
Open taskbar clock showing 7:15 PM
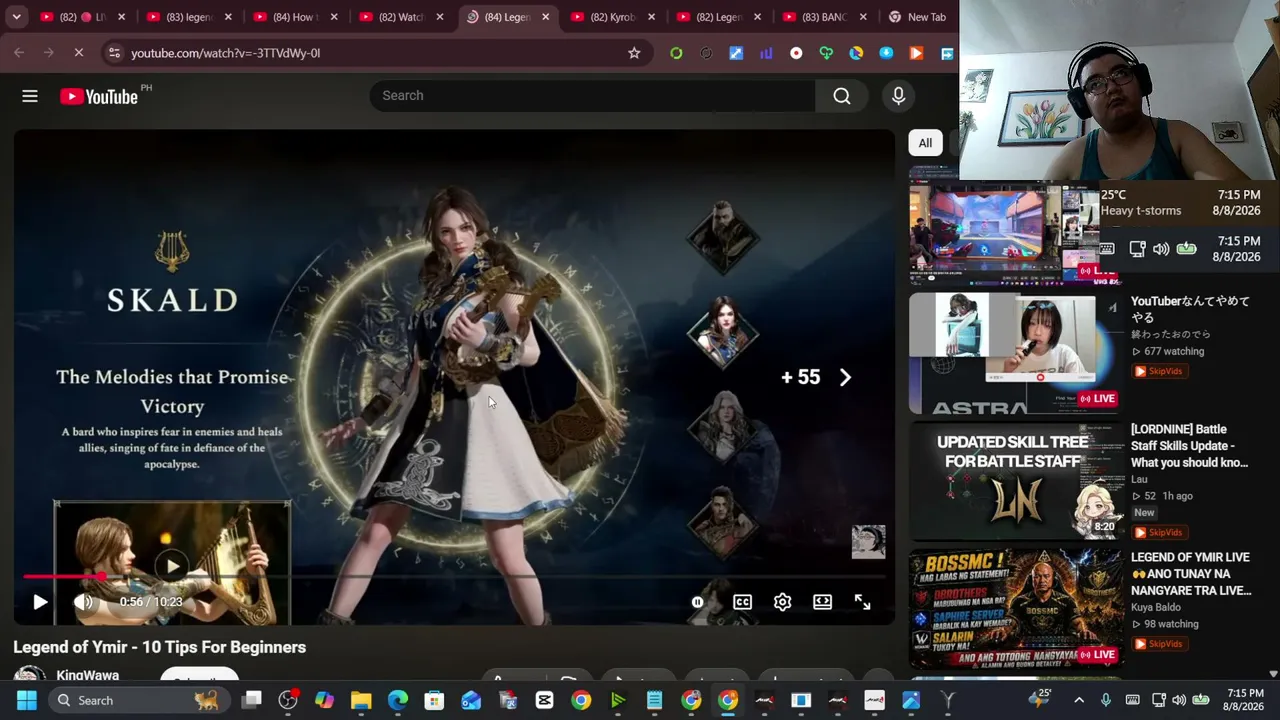[x=1245, y=700]
